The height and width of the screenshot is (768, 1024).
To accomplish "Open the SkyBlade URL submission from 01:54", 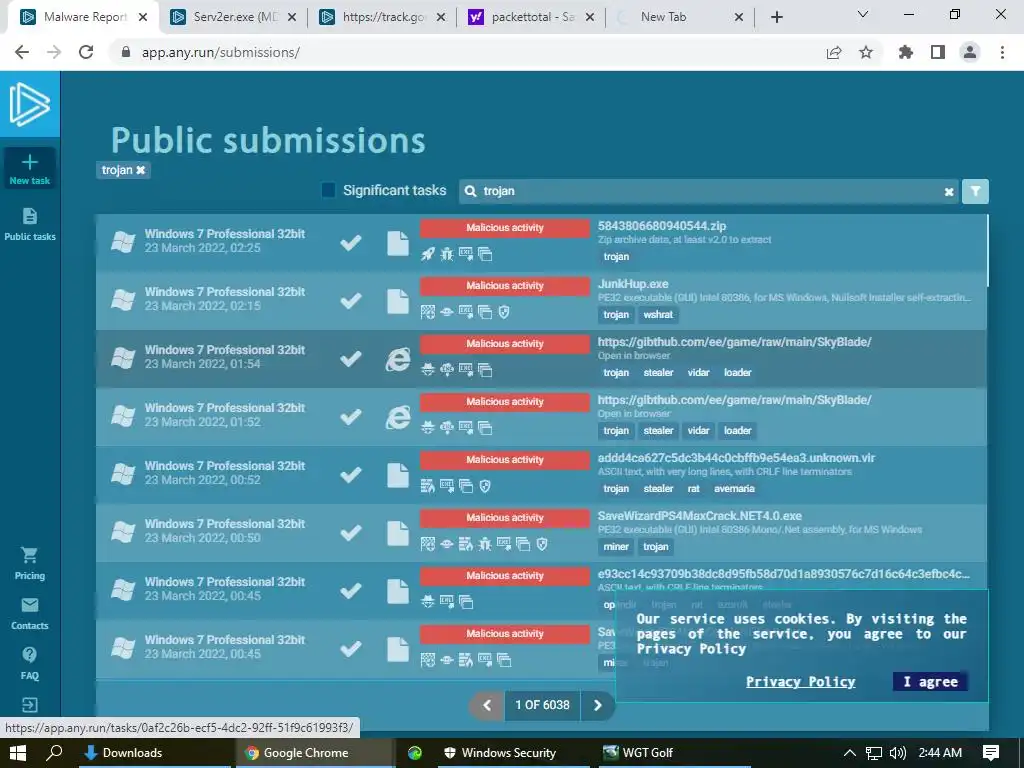I will [x=734, y=342].
